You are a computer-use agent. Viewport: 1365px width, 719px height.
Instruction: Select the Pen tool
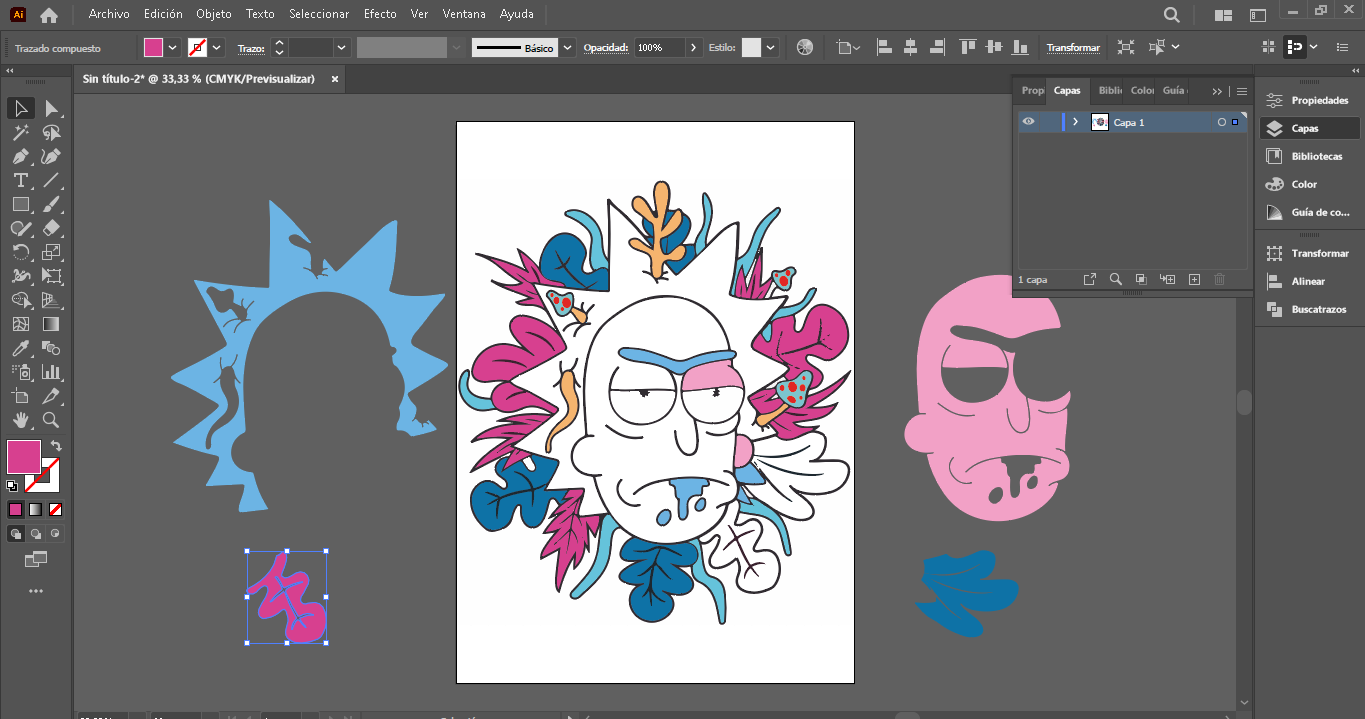(x=20, y=156)
